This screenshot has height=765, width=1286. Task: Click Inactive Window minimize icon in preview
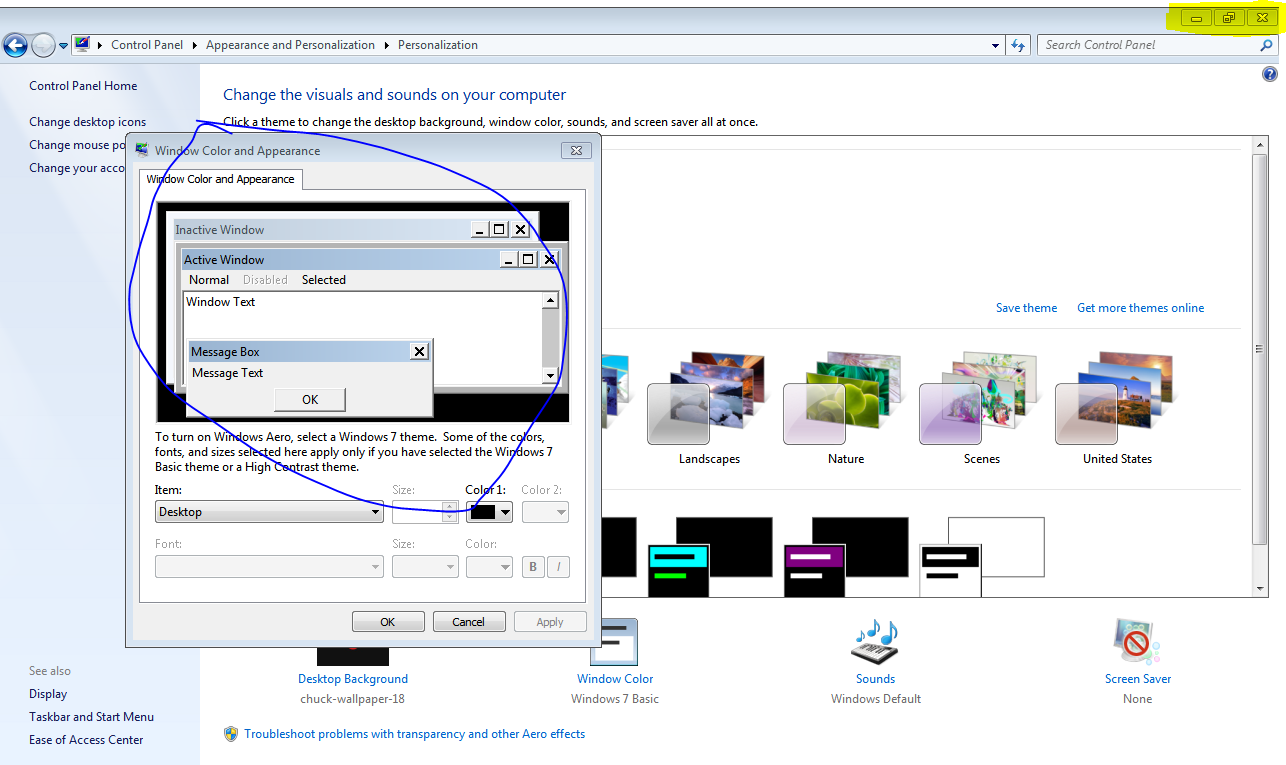480,230
